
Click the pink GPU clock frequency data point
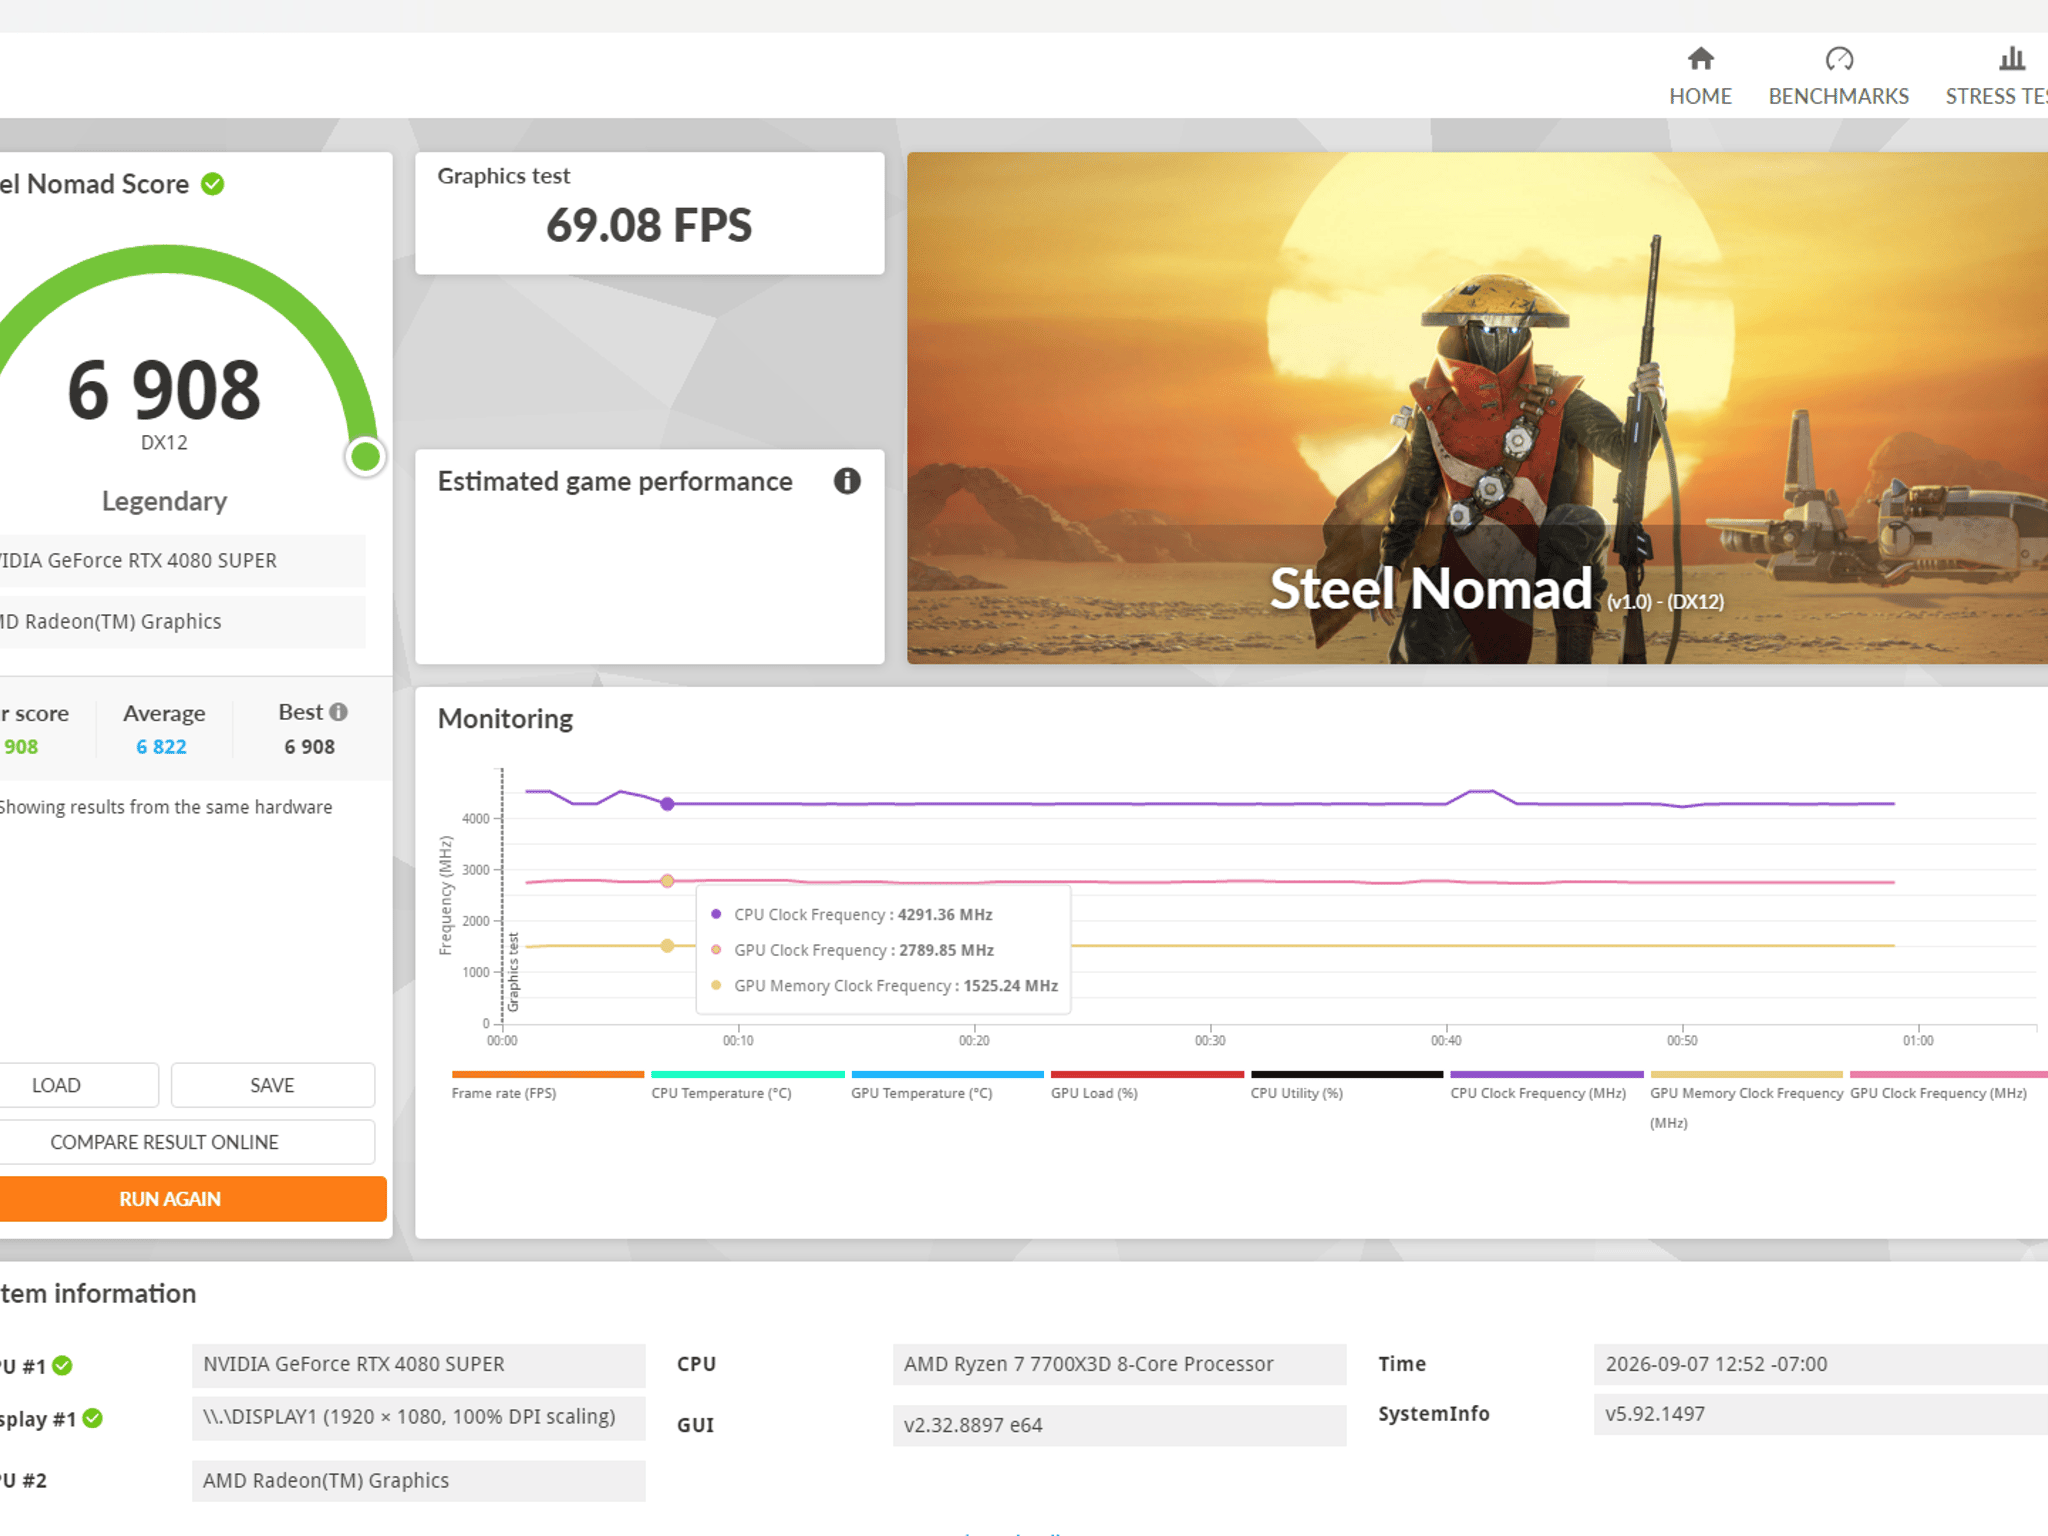tap(667, 881)
